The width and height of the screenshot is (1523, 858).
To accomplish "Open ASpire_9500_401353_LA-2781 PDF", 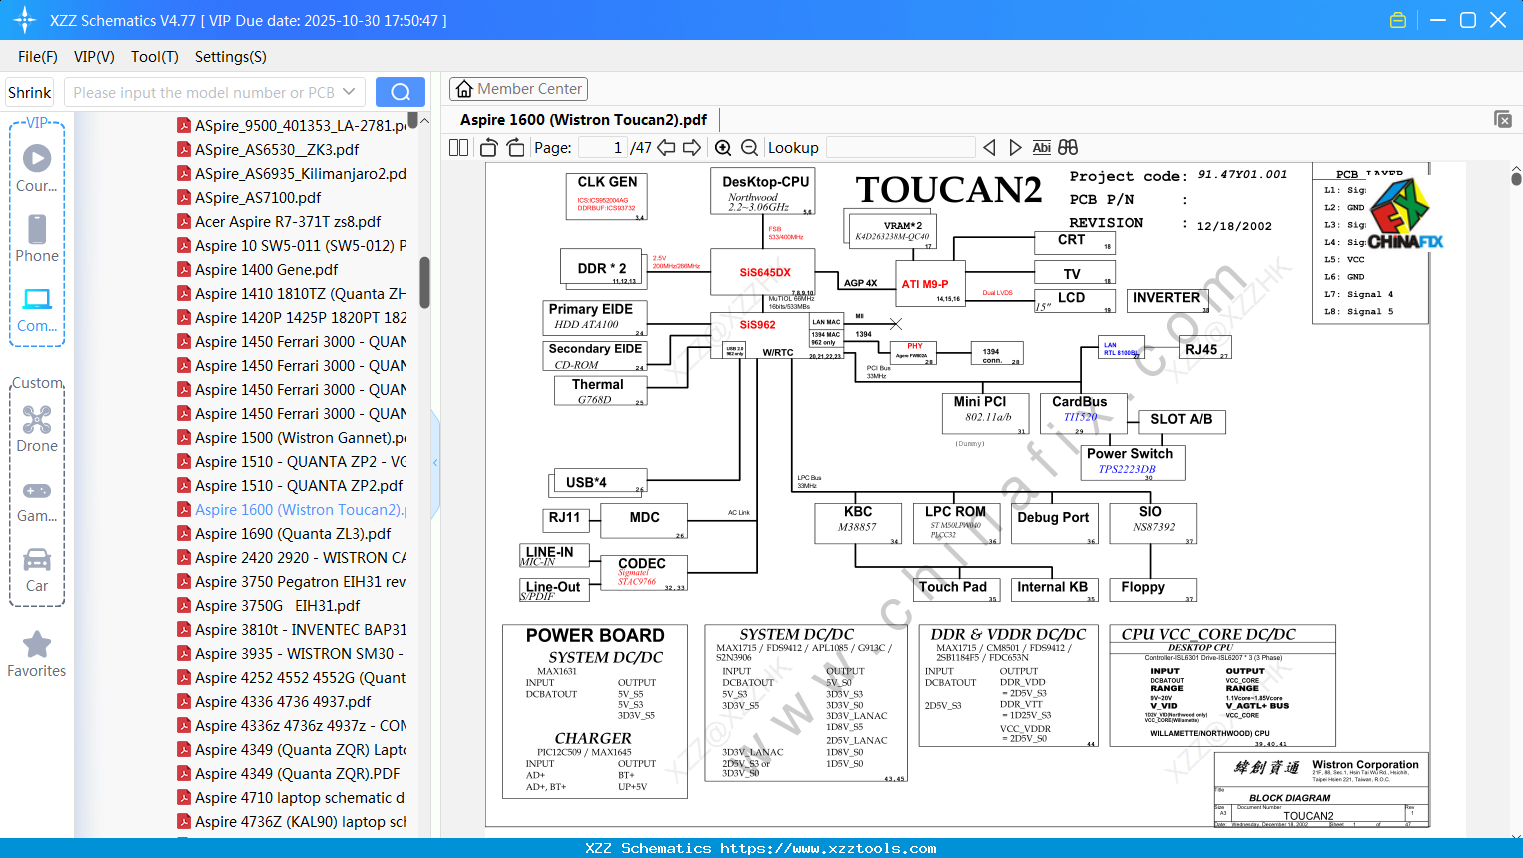I will (301, 125).
